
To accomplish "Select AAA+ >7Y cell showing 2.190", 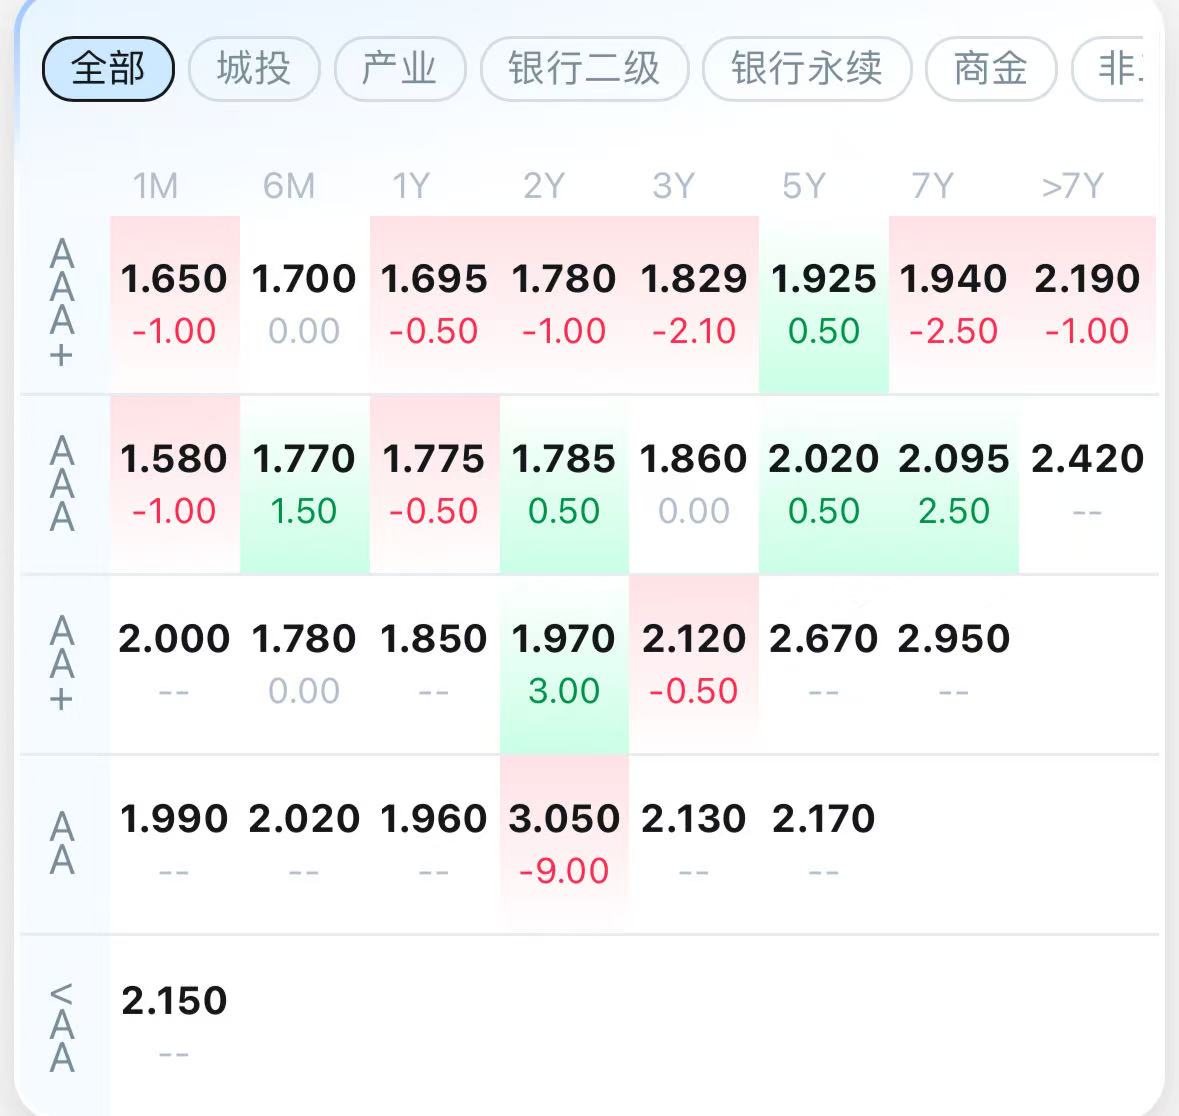I will coord(1087,305).
